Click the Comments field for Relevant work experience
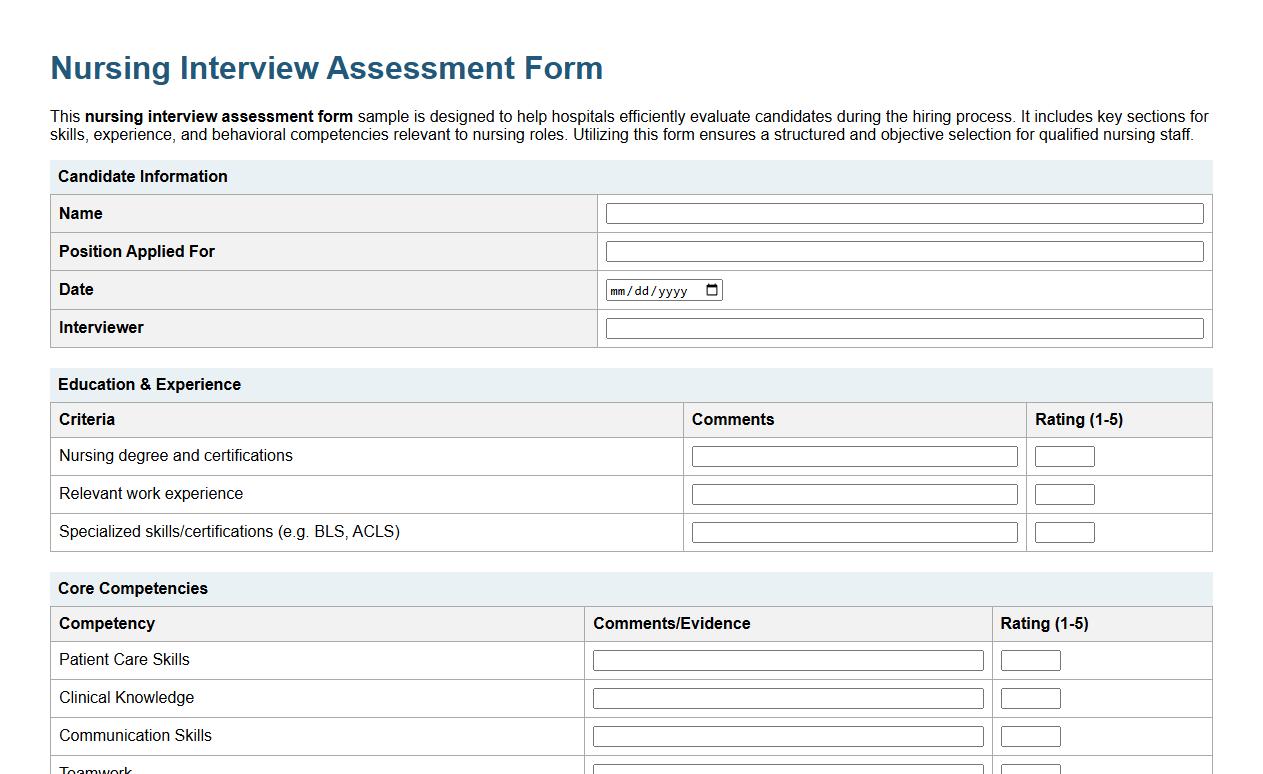 click(854, 493)
